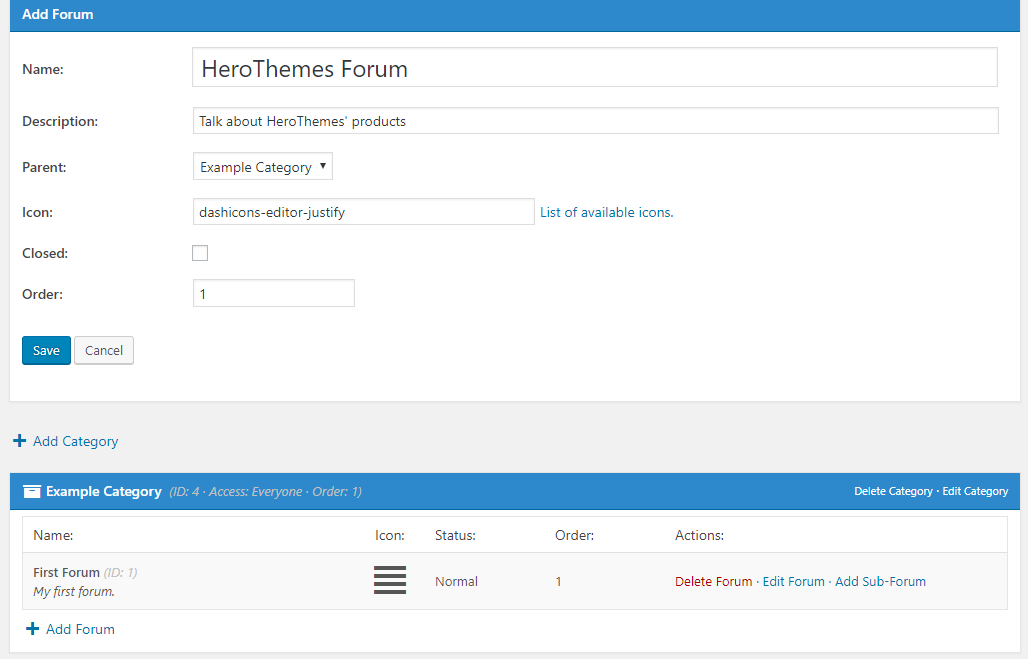Click the Actions column header

[700, 535]
